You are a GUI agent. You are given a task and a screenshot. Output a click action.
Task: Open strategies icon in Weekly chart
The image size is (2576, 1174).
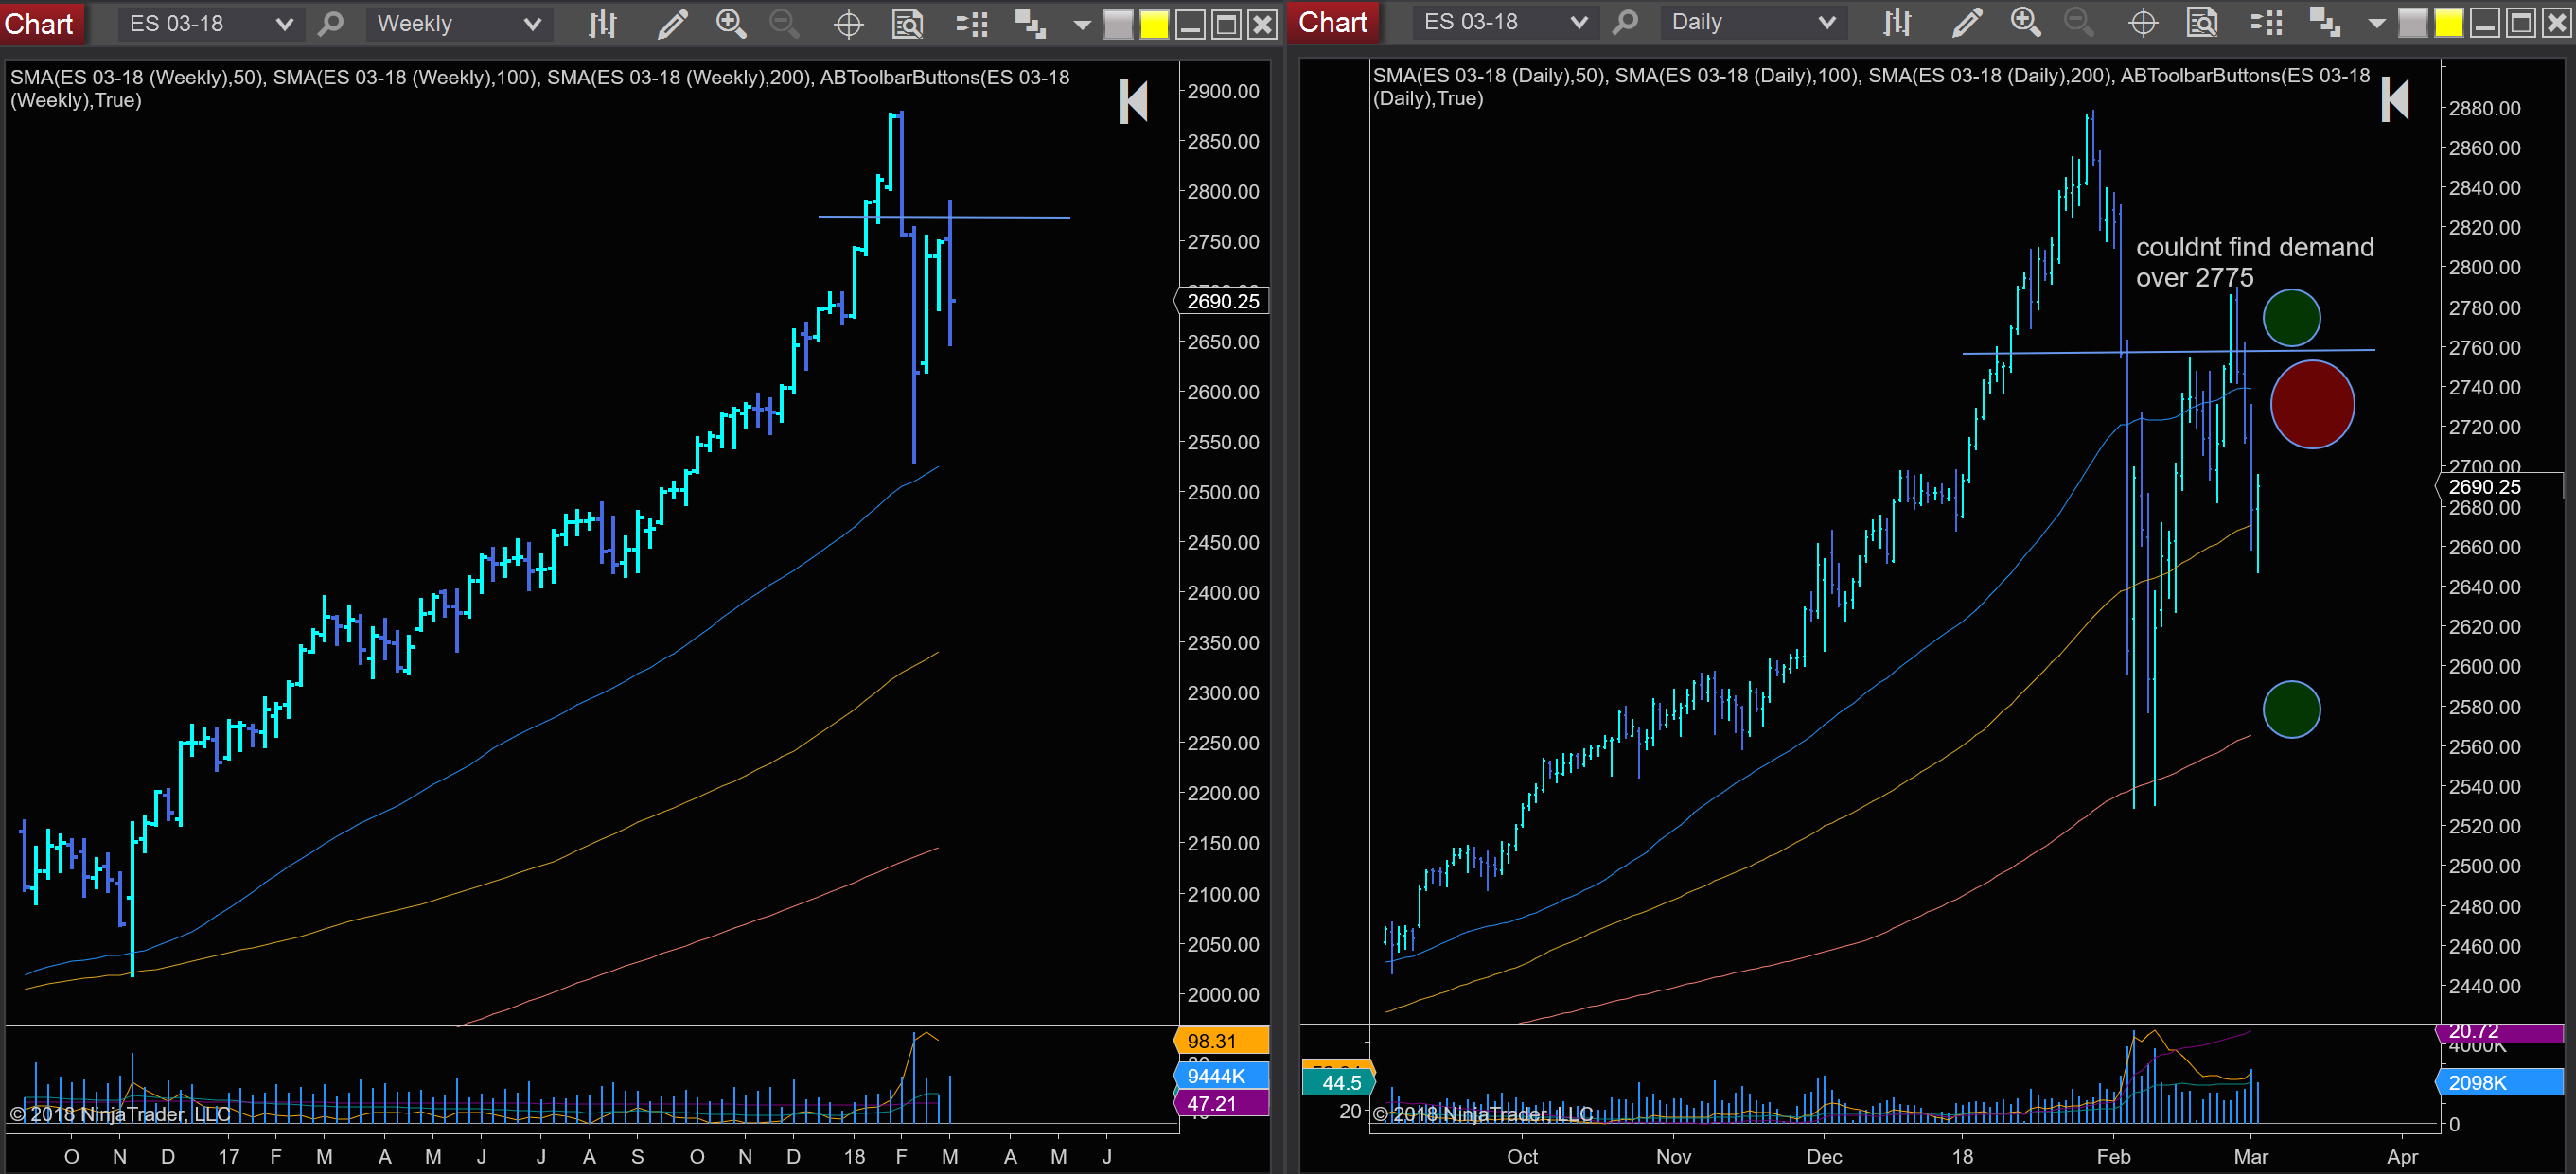point(1030,24)
